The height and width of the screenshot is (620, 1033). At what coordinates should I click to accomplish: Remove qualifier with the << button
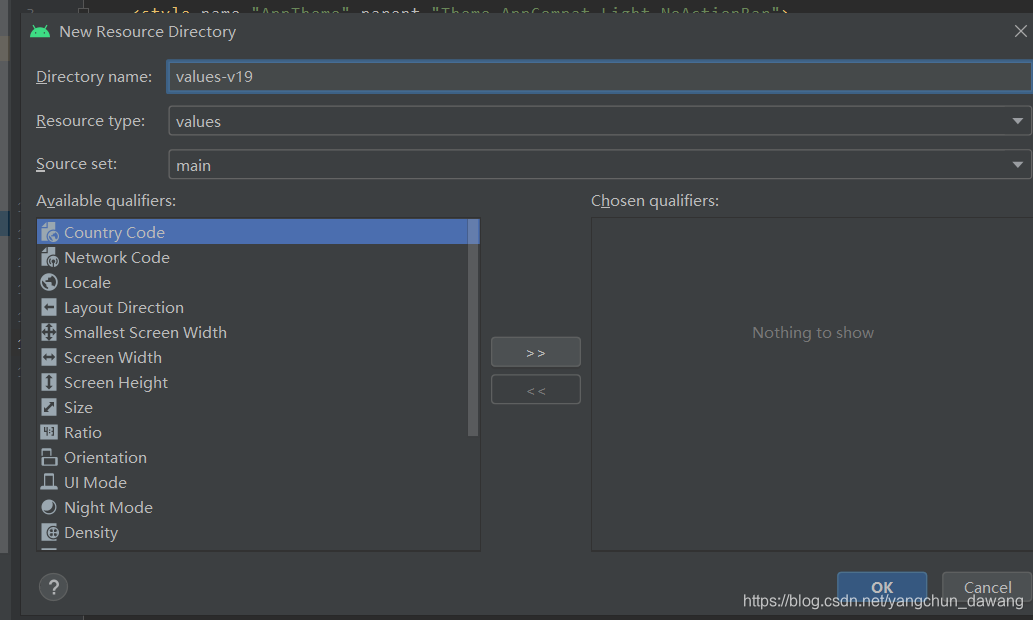pos(536,390)
